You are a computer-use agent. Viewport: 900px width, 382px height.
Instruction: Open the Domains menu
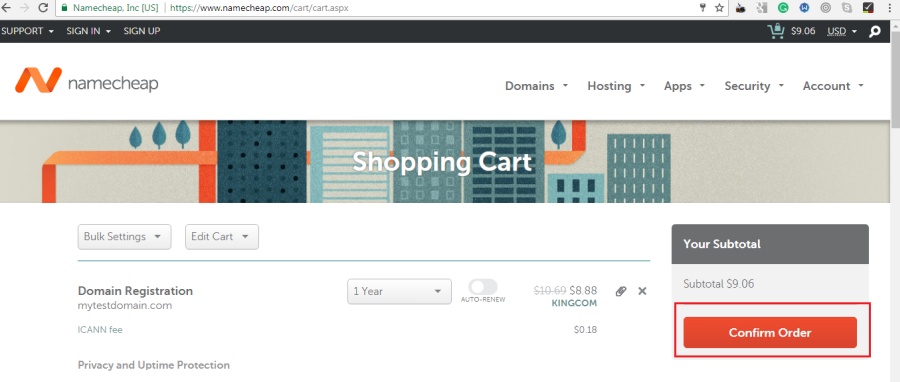[536, 86]
